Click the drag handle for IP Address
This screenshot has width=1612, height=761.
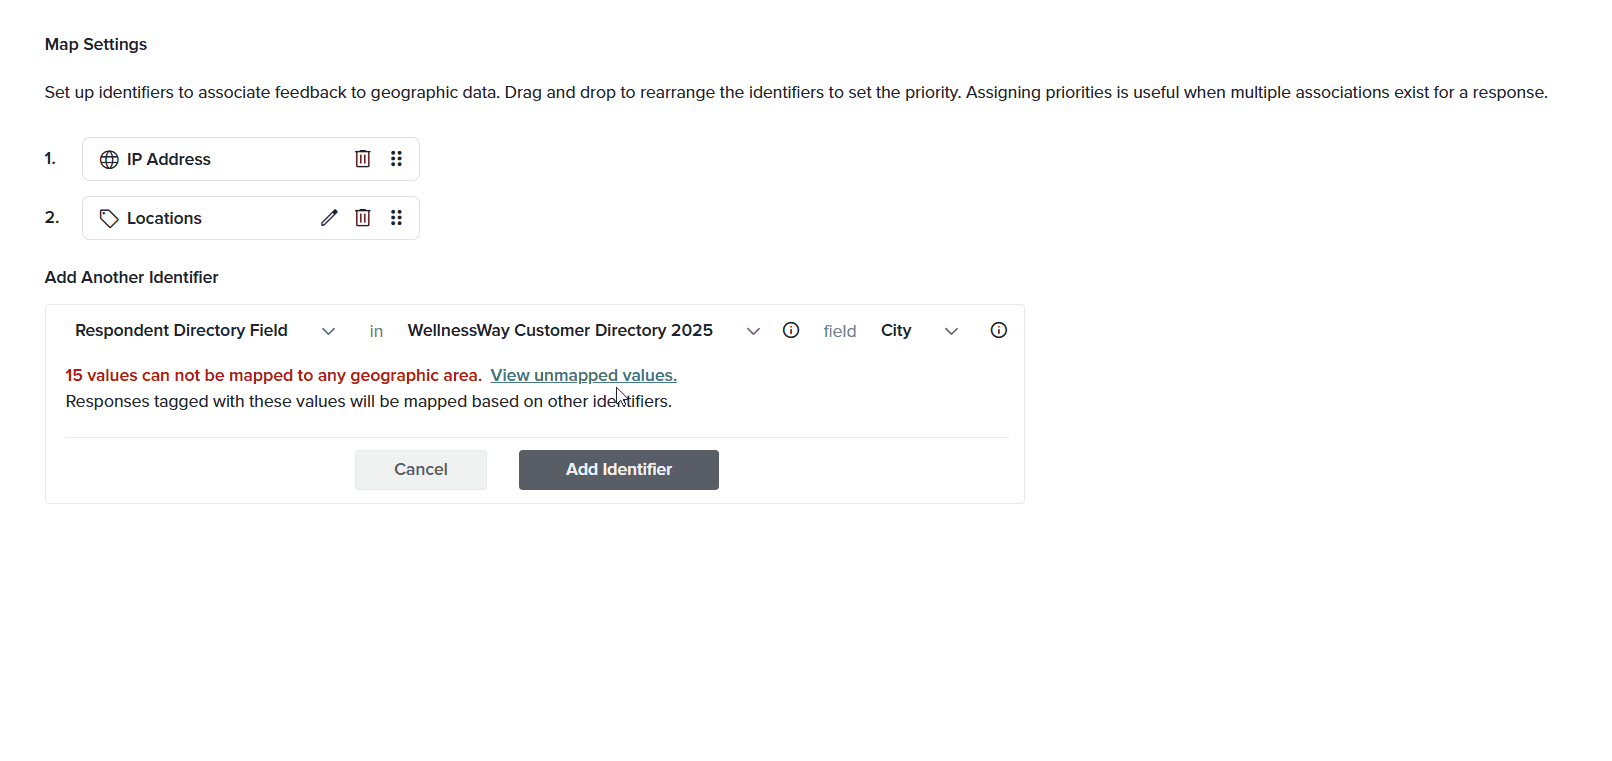[x=397, y=159]
